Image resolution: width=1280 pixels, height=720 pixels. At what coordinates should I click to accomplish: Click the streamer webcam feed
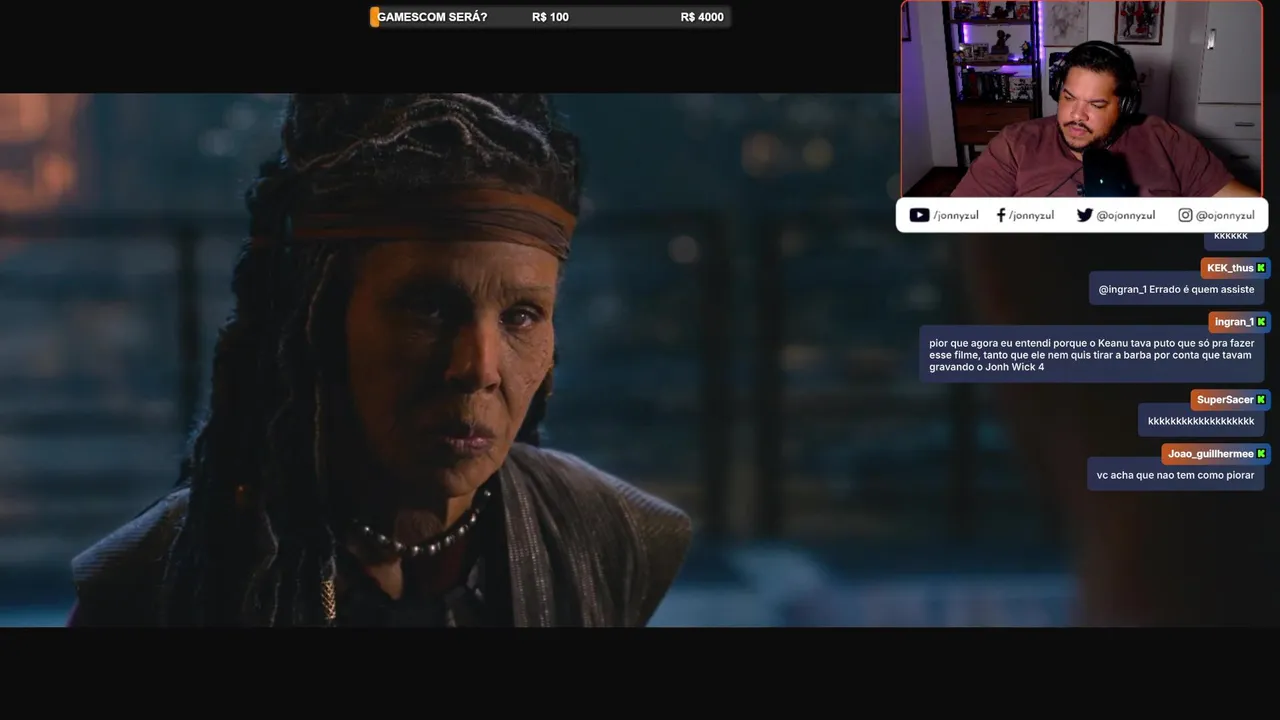1082,99
